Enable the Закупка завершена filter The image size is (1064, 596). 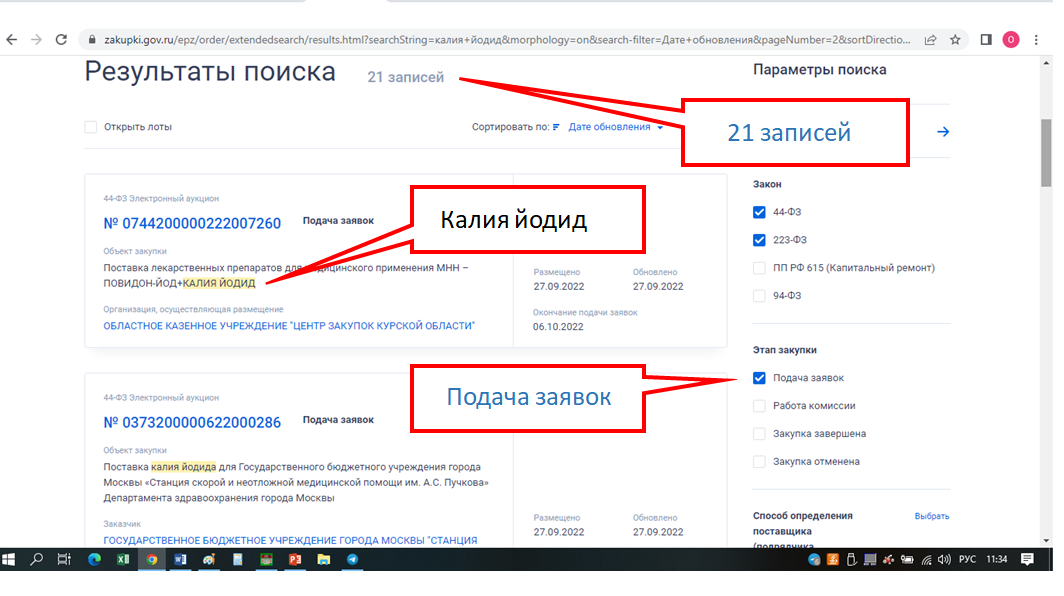click(760, 433)
